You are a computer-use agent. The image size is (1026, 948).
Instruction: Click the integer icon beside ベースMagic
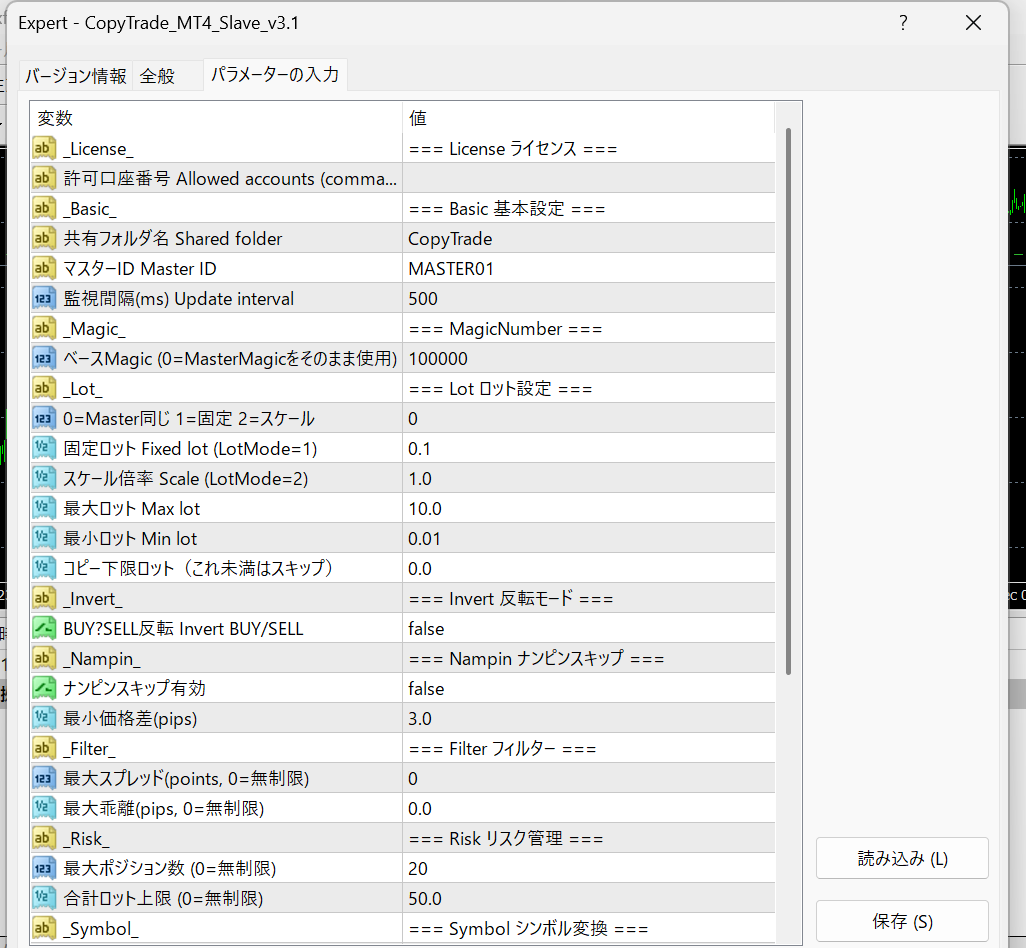click(44, 359)
